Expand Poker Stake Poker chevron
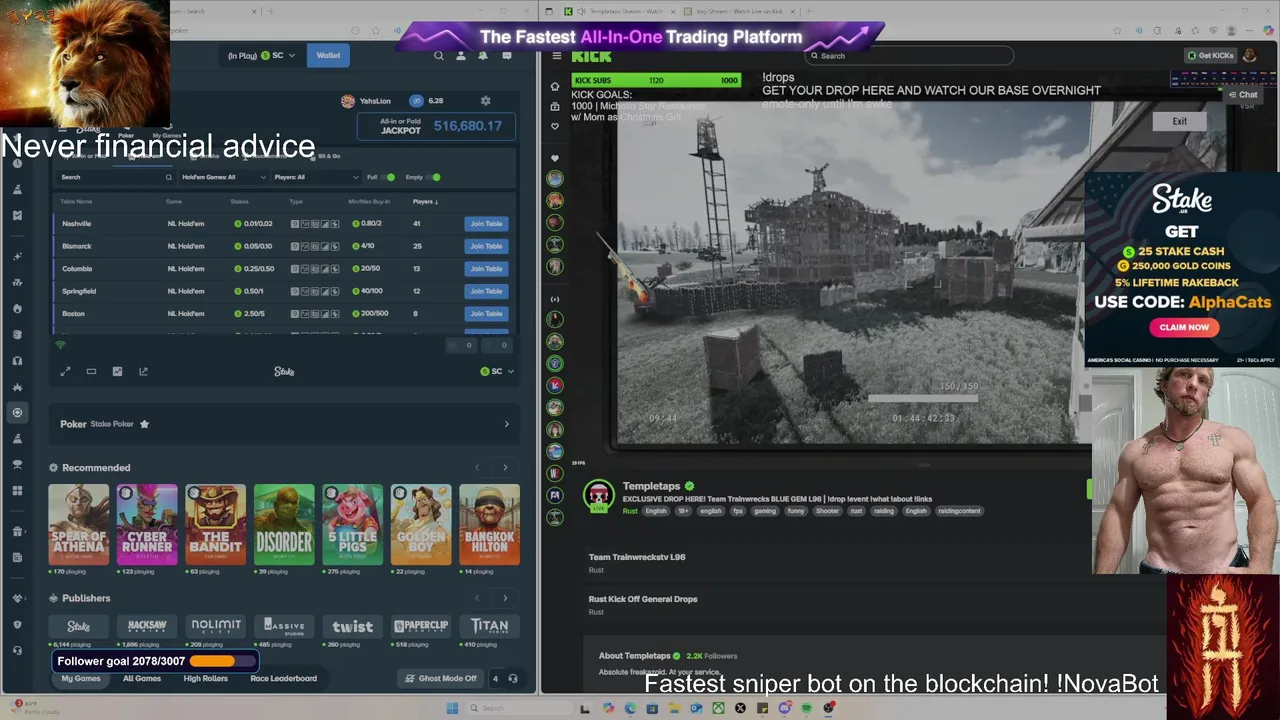This screenshot has width=1280, height=720. tap(506, 424)
